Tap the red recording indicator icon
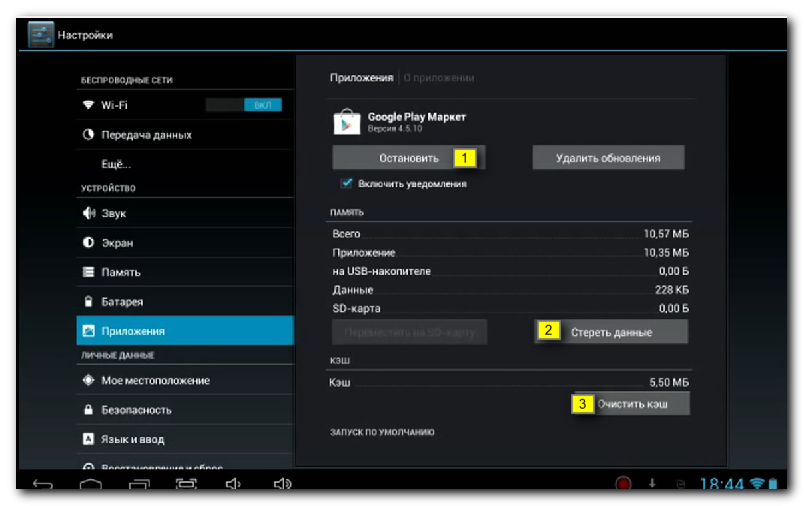Screen dimensions: 804x506 [623, 483]
